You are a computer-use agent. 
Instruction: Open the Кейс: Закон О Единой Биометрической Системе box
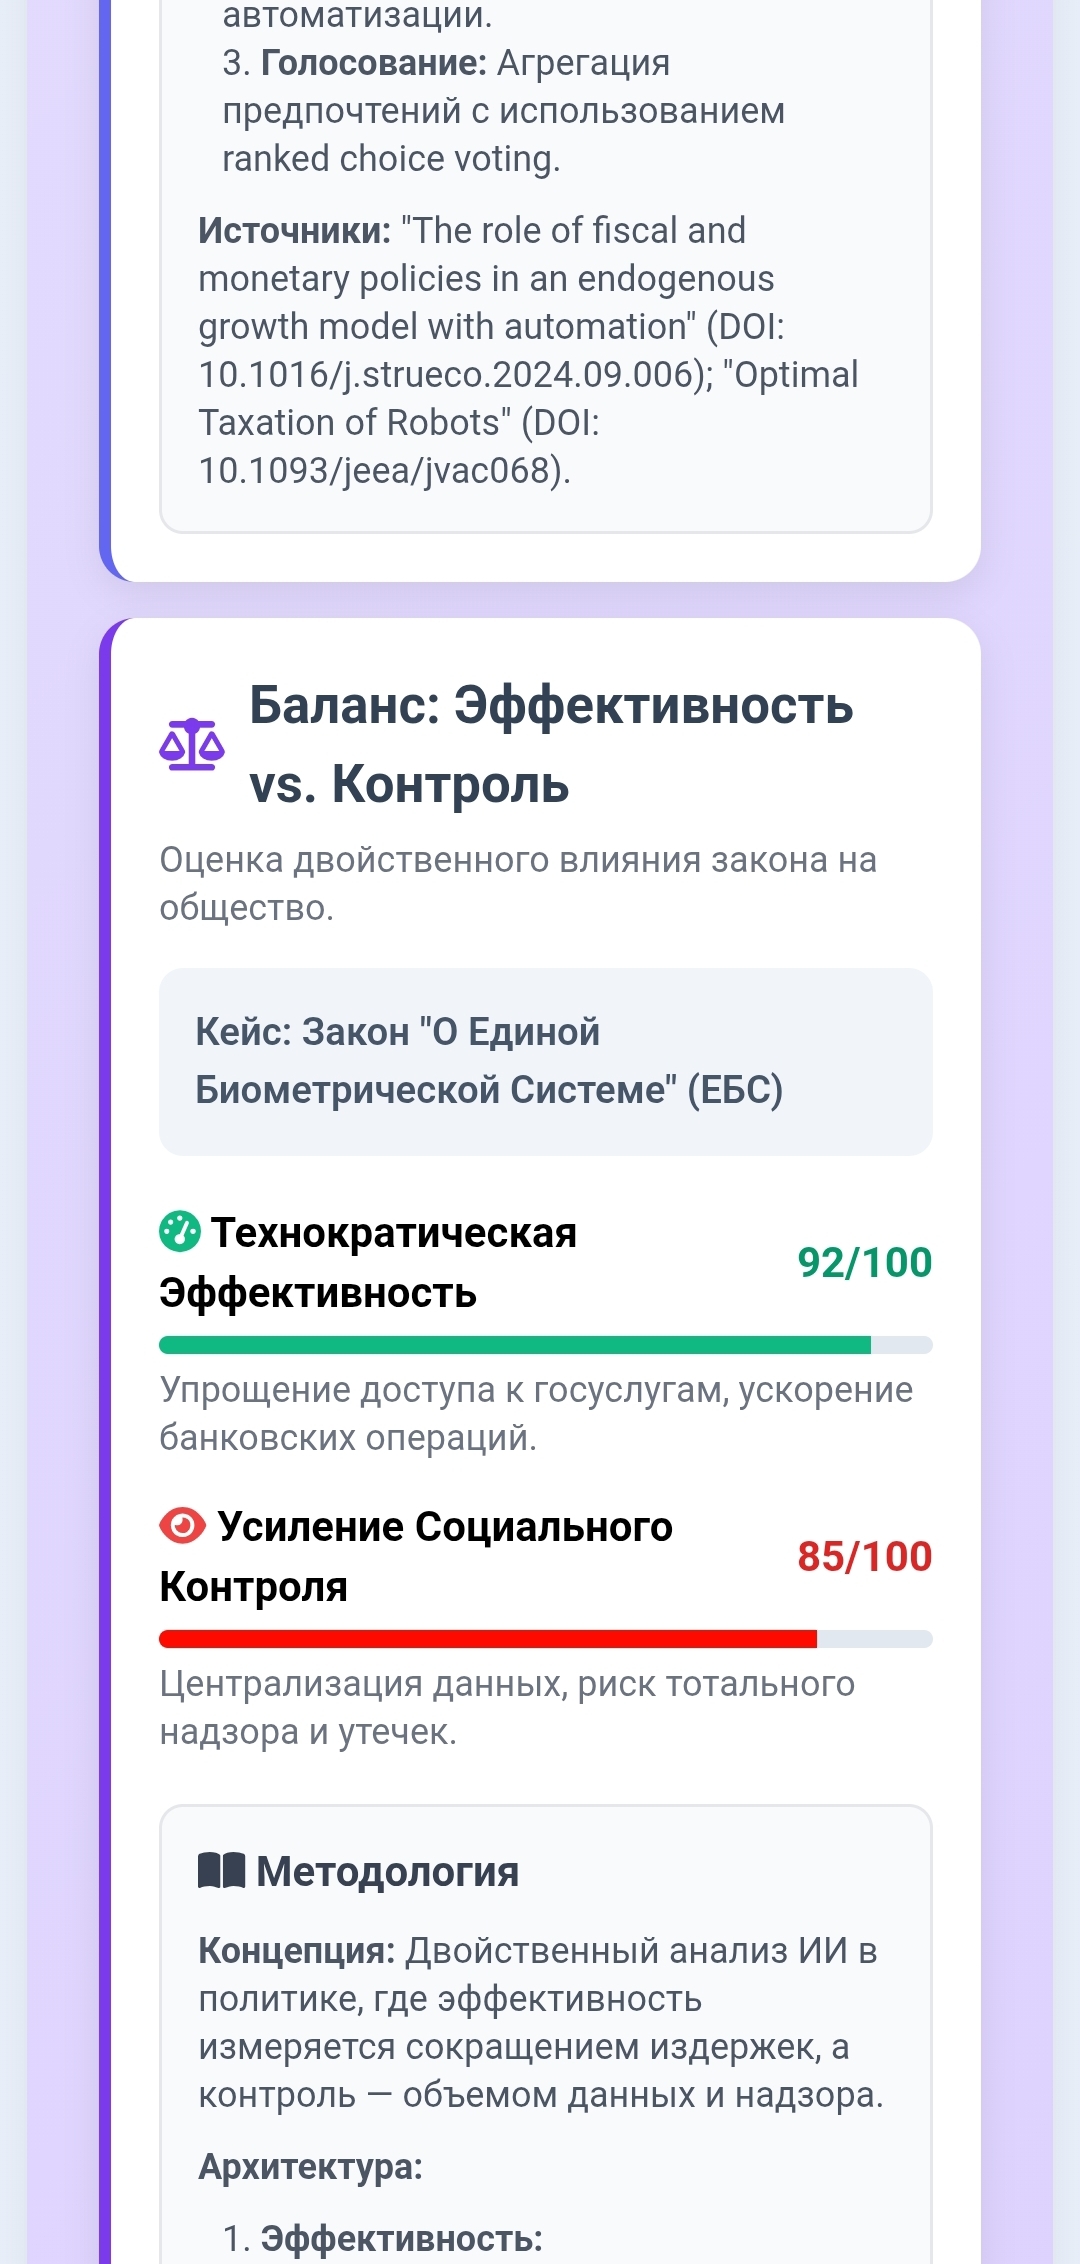point(545,1061)
